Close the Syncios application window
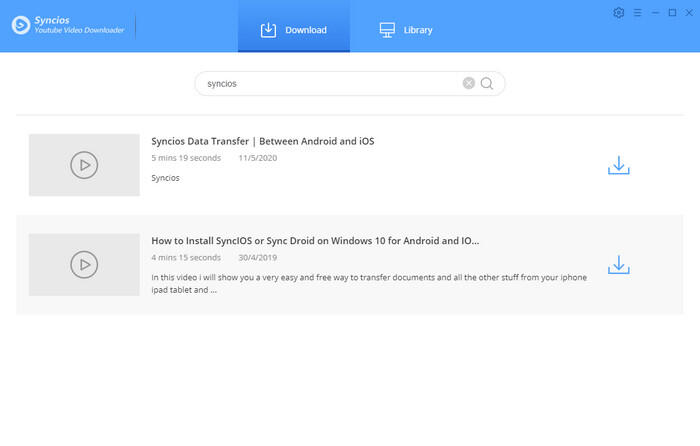Screen dimensions: 700x446 tap(688, 13)
